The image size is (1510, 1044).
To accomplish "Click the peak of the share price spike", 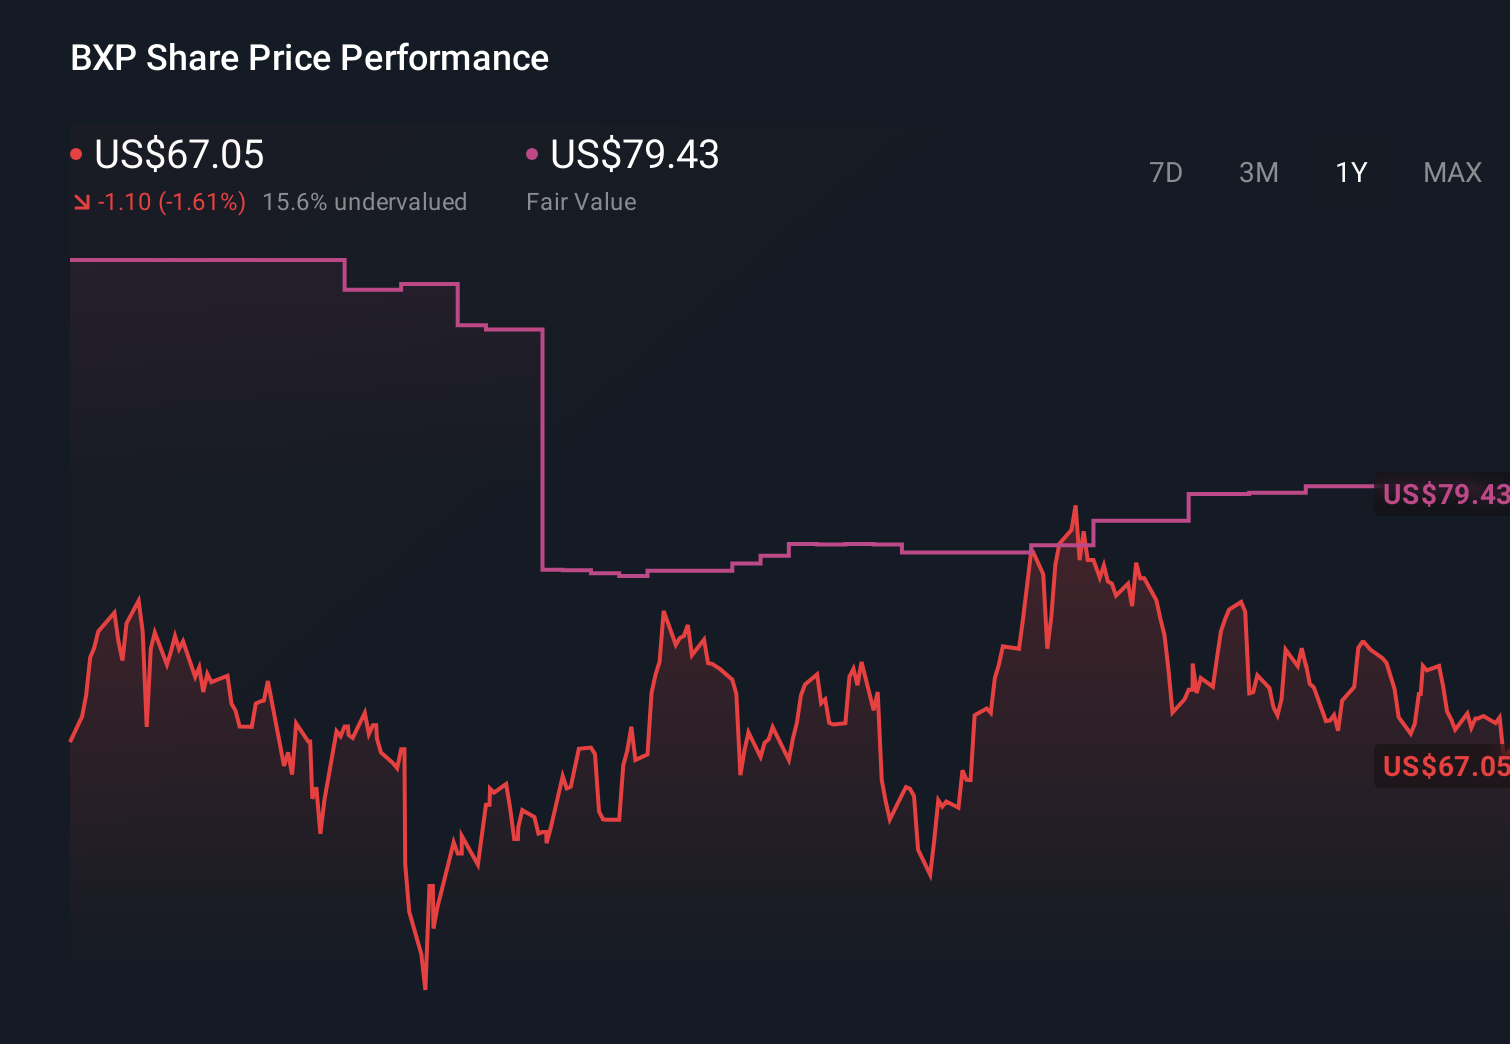I will click(x=1076, y=508).
